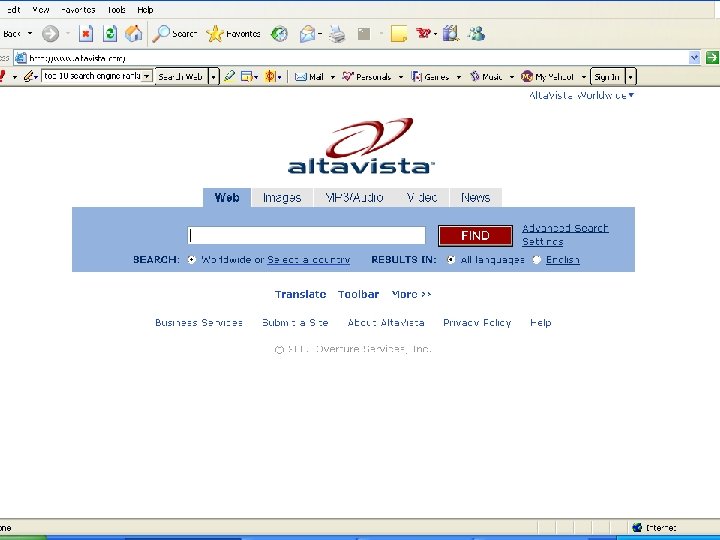The width and height of the screenshot is (720, 540).
Task: Expand Yahoo search box suggestions dropdown
Action: (146, 76)
